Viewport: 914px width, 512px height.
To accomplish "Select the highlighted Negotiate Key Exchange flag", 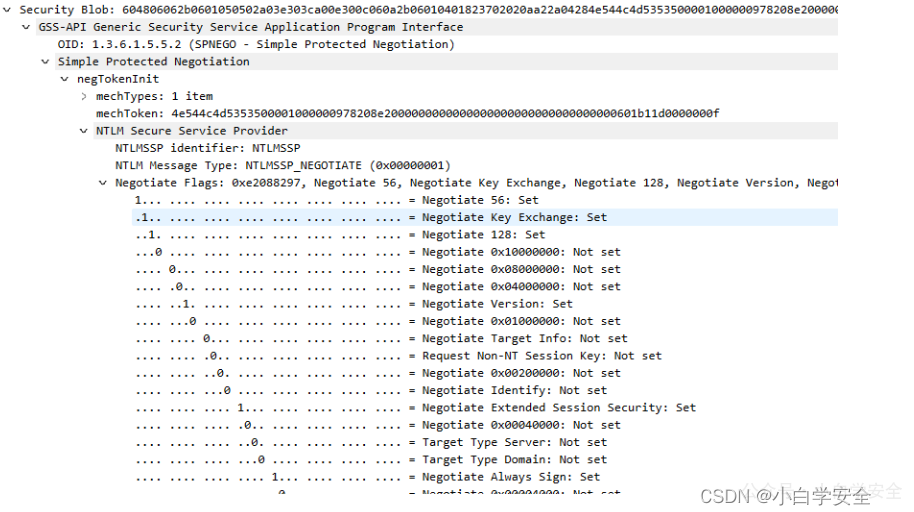I will (485, 218).
